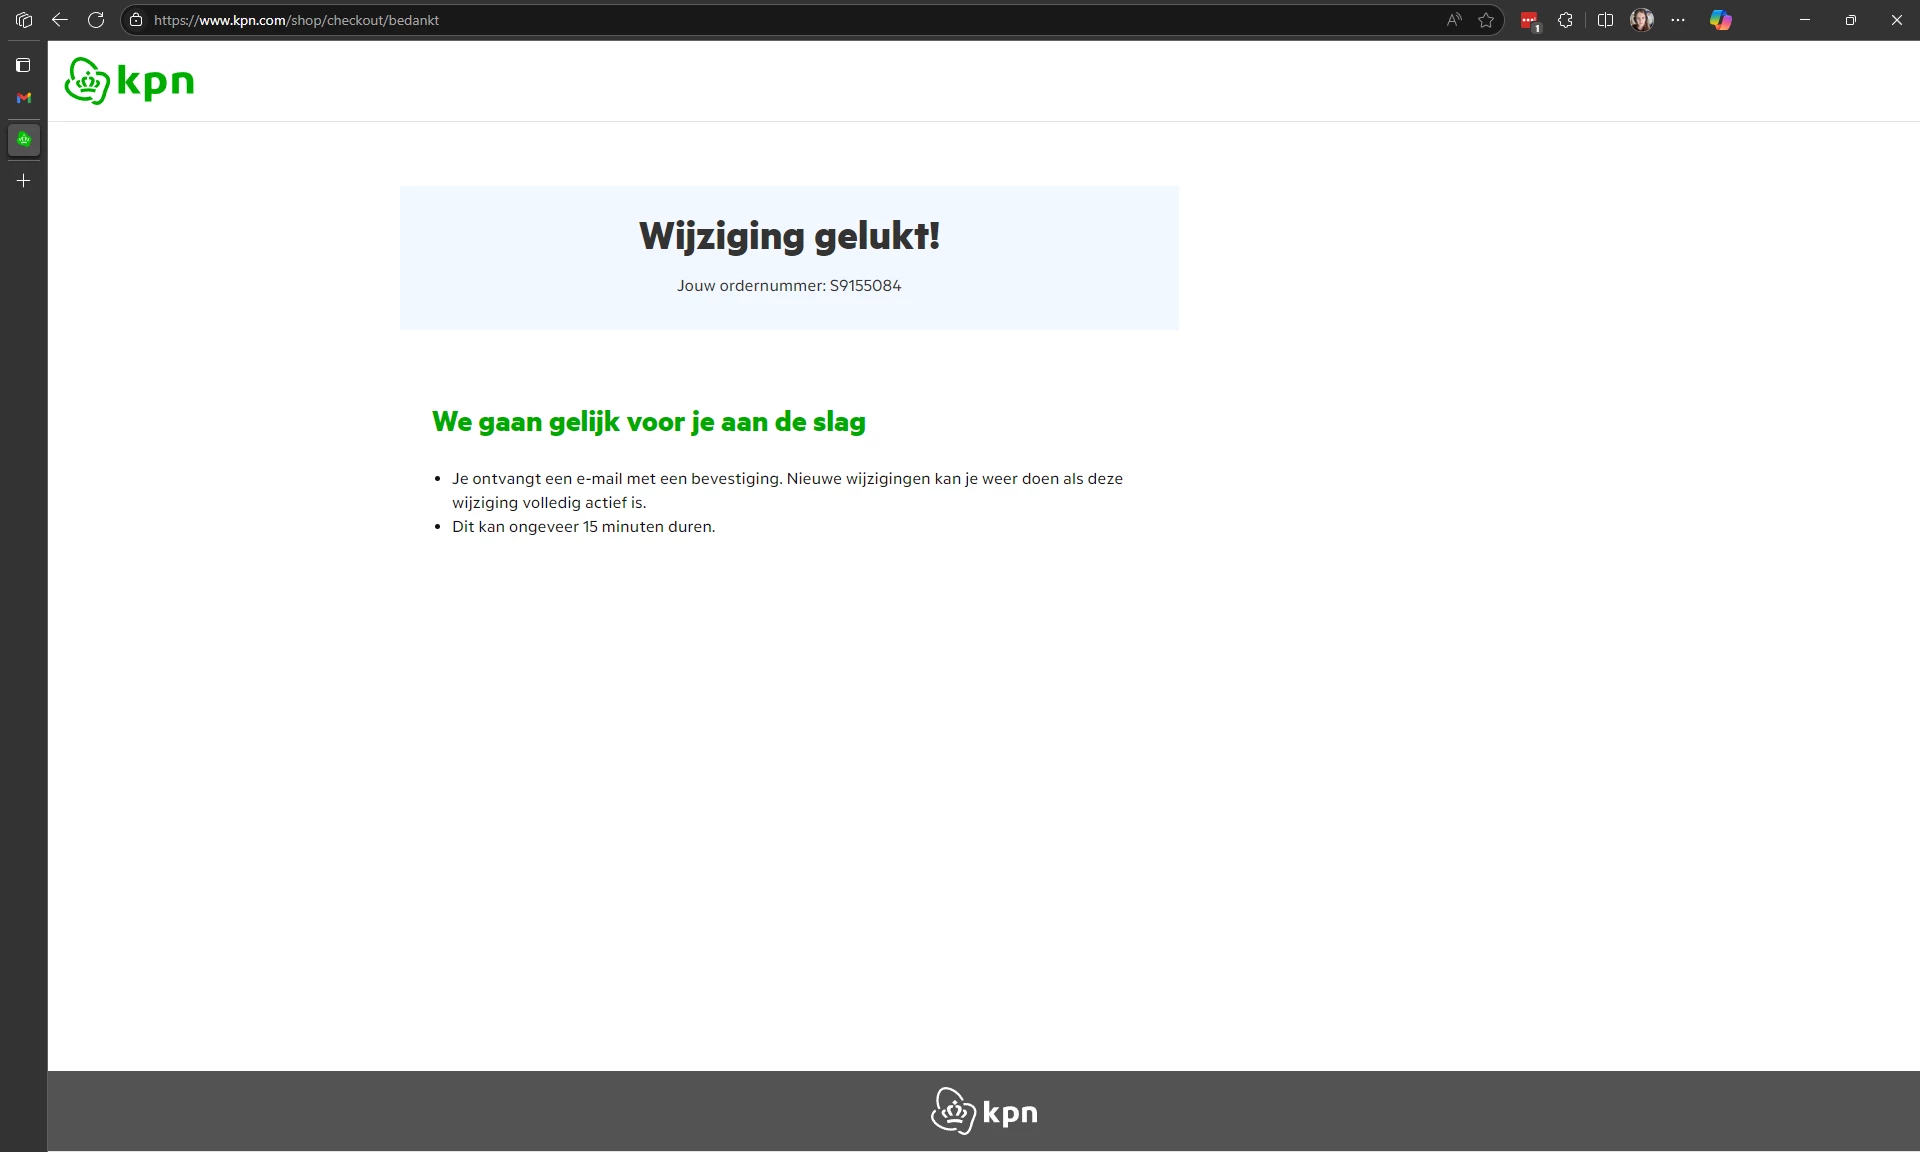The width and height of the screenshot is (1920, 1152).
Task: Open the Extensions puzzle icon
Action: point(1566,20)
